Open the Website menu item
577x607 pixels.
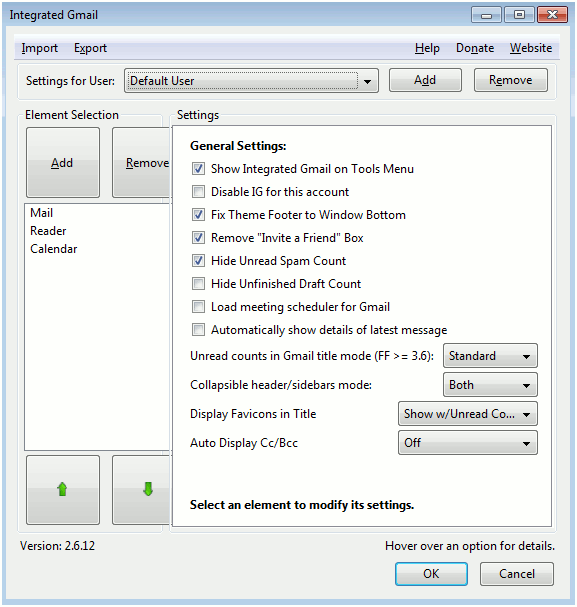(531, 48)
